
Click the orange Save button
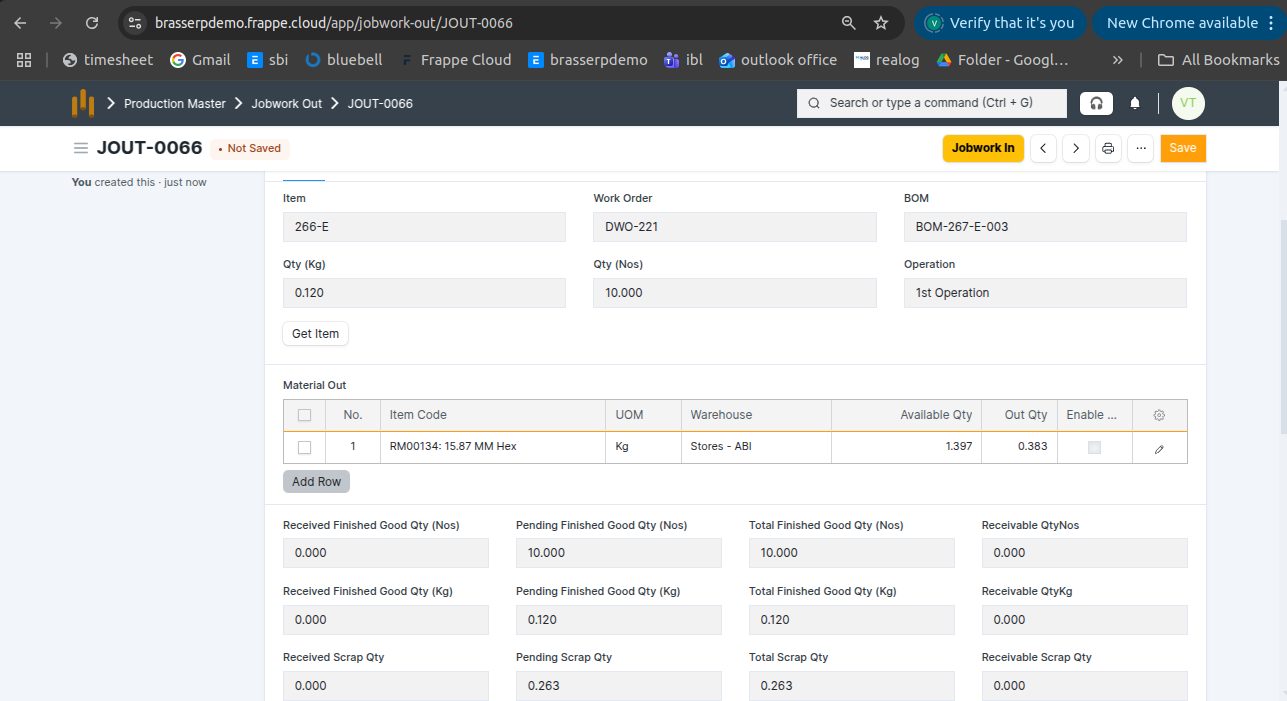tap(1183, 148)
